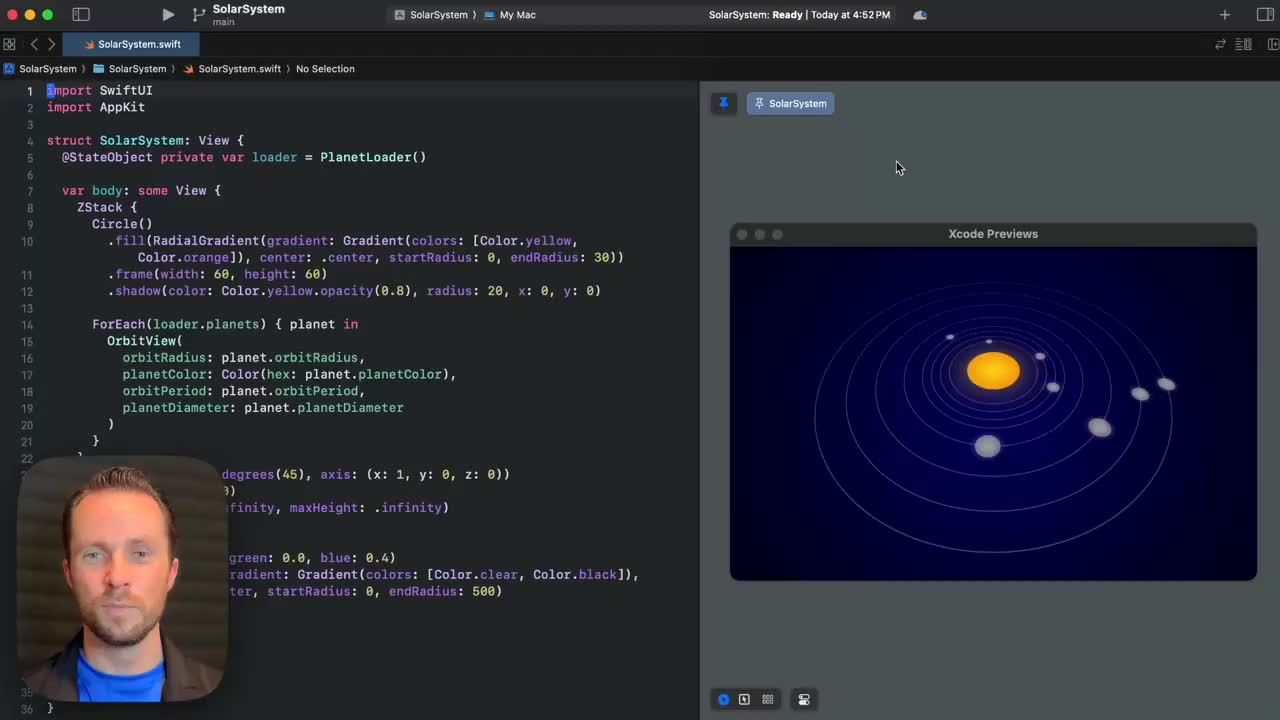The height and width of the screenshot is (720, 1280).
Task: Select the Live preview play icon
Action: point(724,699)
